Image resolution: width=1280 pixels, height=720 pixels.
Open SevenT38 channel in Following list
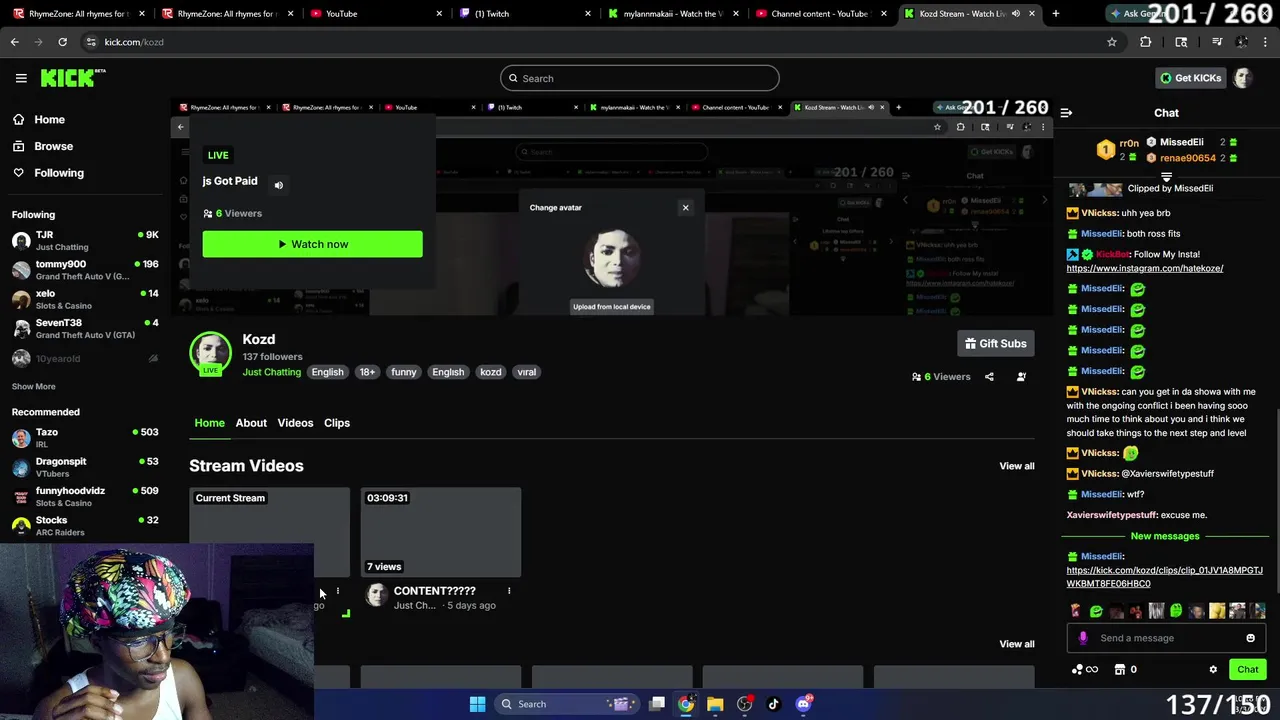[x=85, y=329]
